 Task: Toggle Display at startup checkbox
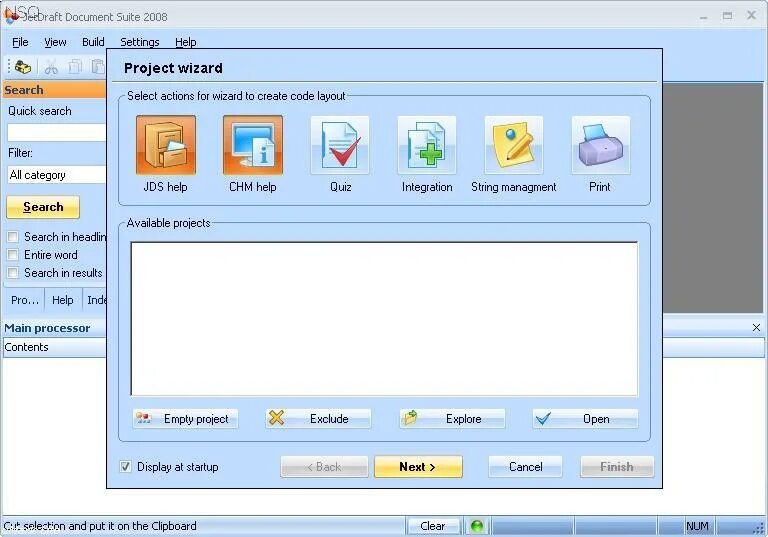(125, 466)
